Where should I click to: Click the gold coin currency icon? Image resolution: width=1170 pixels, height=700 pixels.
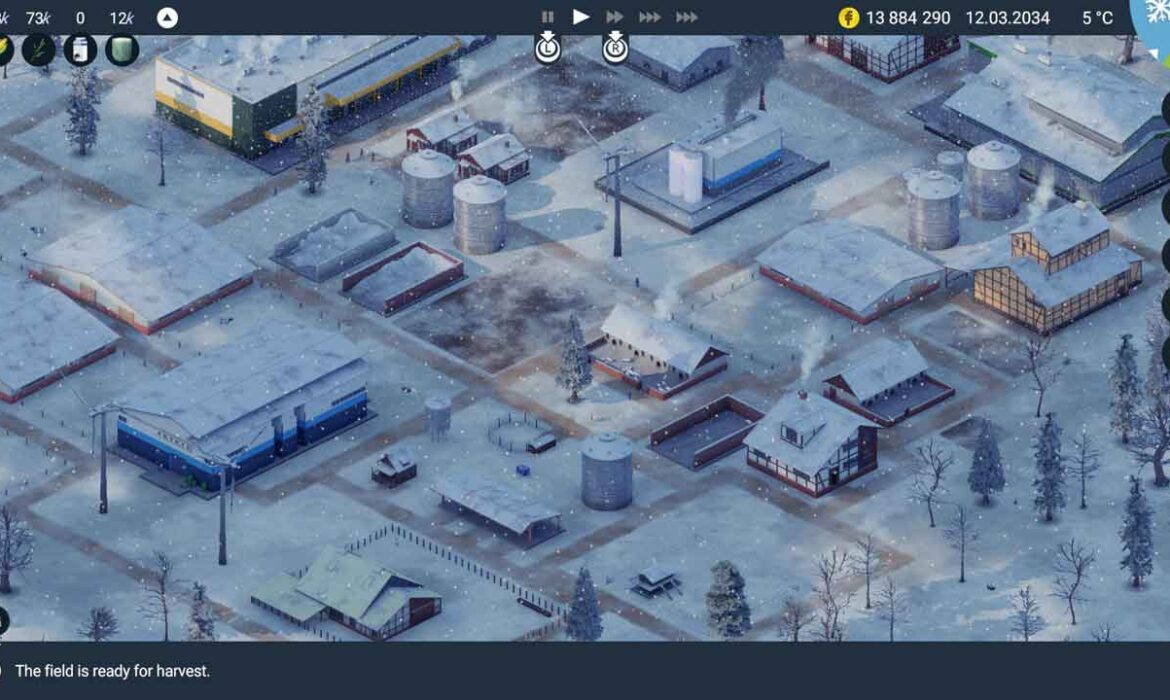849,18
